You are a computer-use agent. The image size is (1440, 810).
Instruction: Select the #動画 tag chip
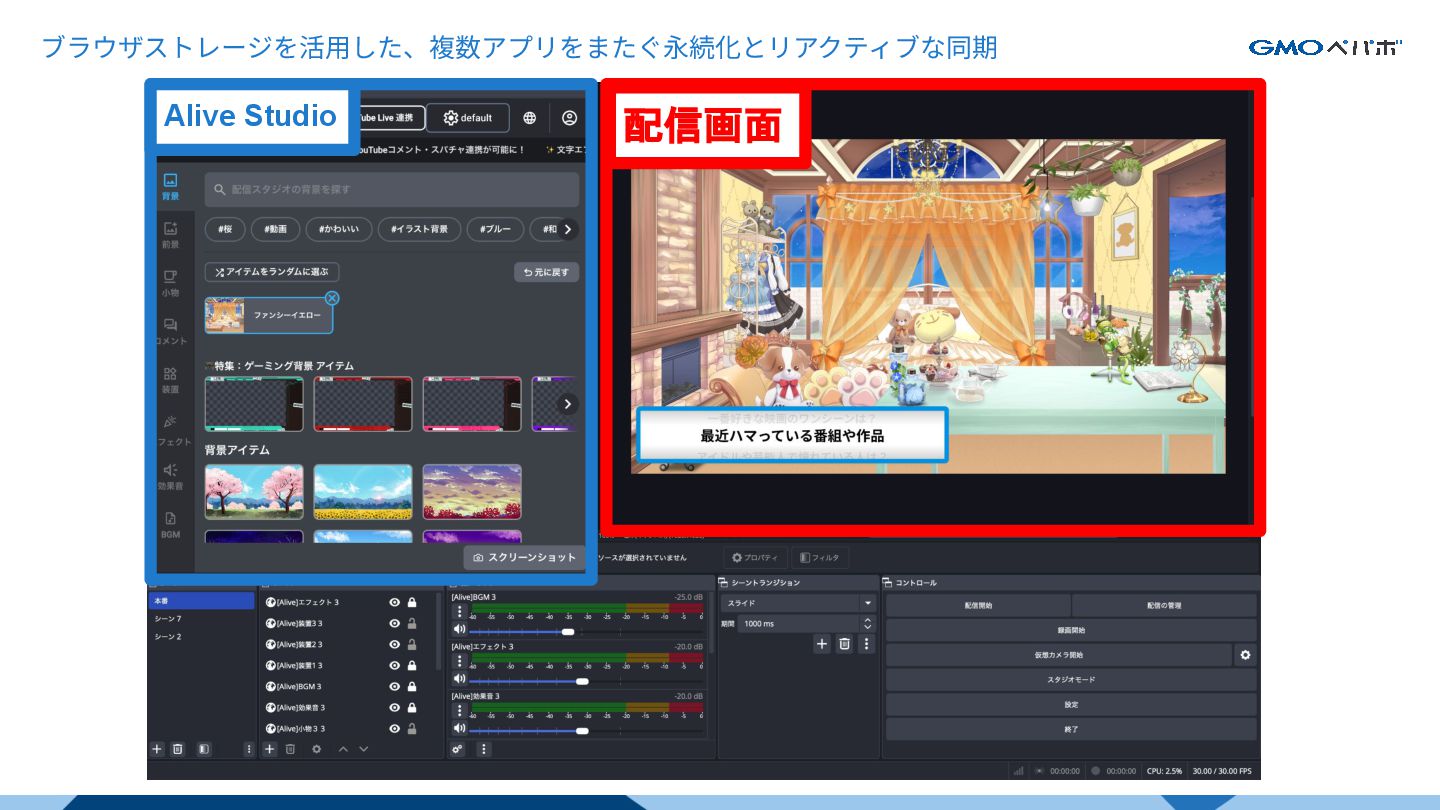coord(275,229)
